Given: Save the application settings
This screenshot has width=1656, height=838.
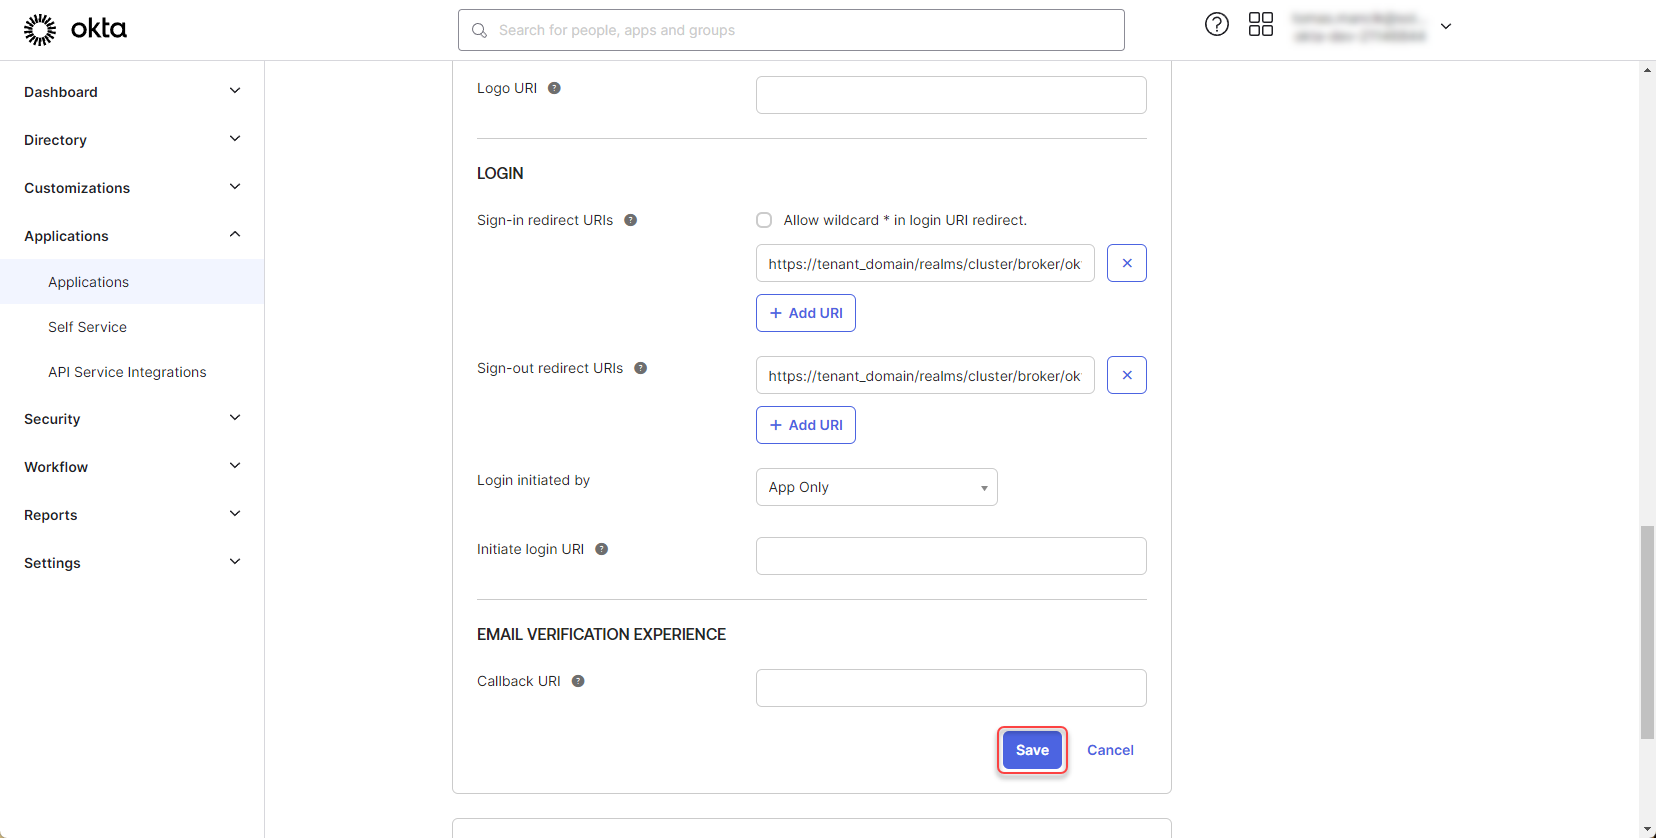Looking at the screenshot, I should [x=1032, y=750].
